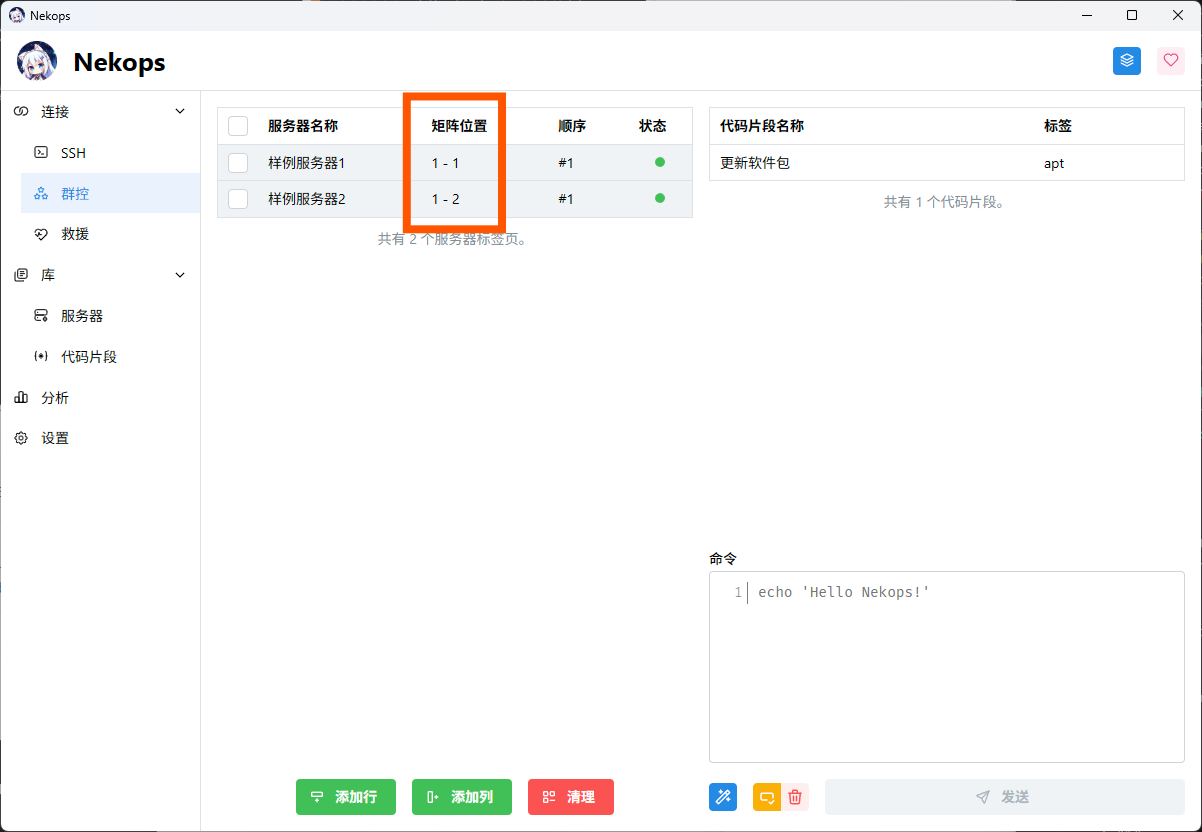The width and height of the screenshot is (1202, 832).
Task: Click the yellow snippet save icon
Action: click(767, 797)
